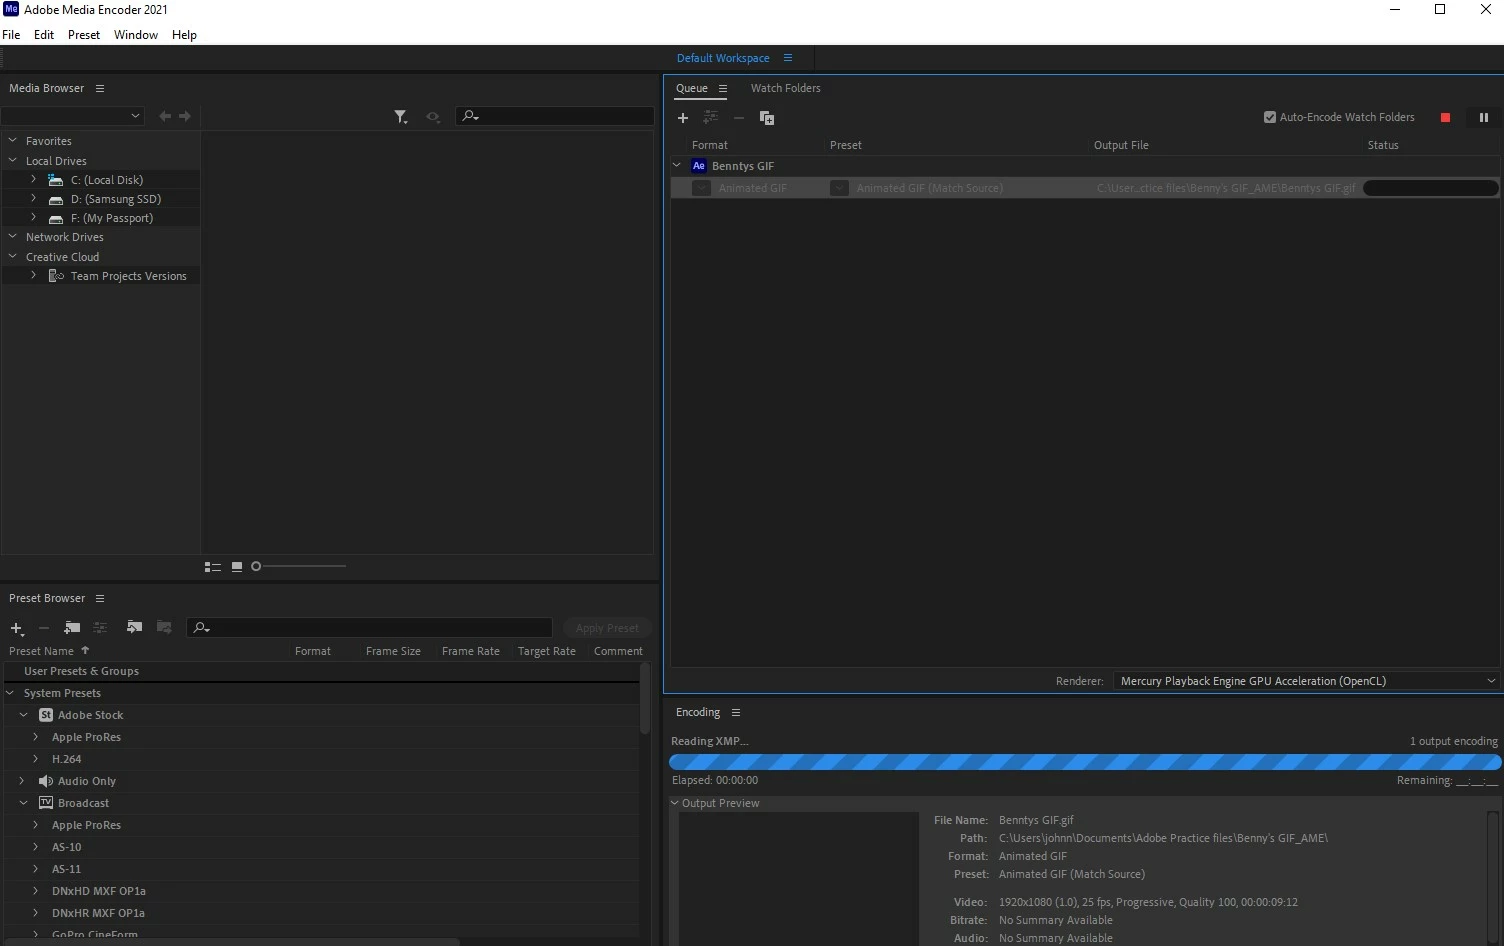Open the output file path link for Benntys GIF
The height and width of the screenshot is (946, 1504).
click(x=1226, y=188)
